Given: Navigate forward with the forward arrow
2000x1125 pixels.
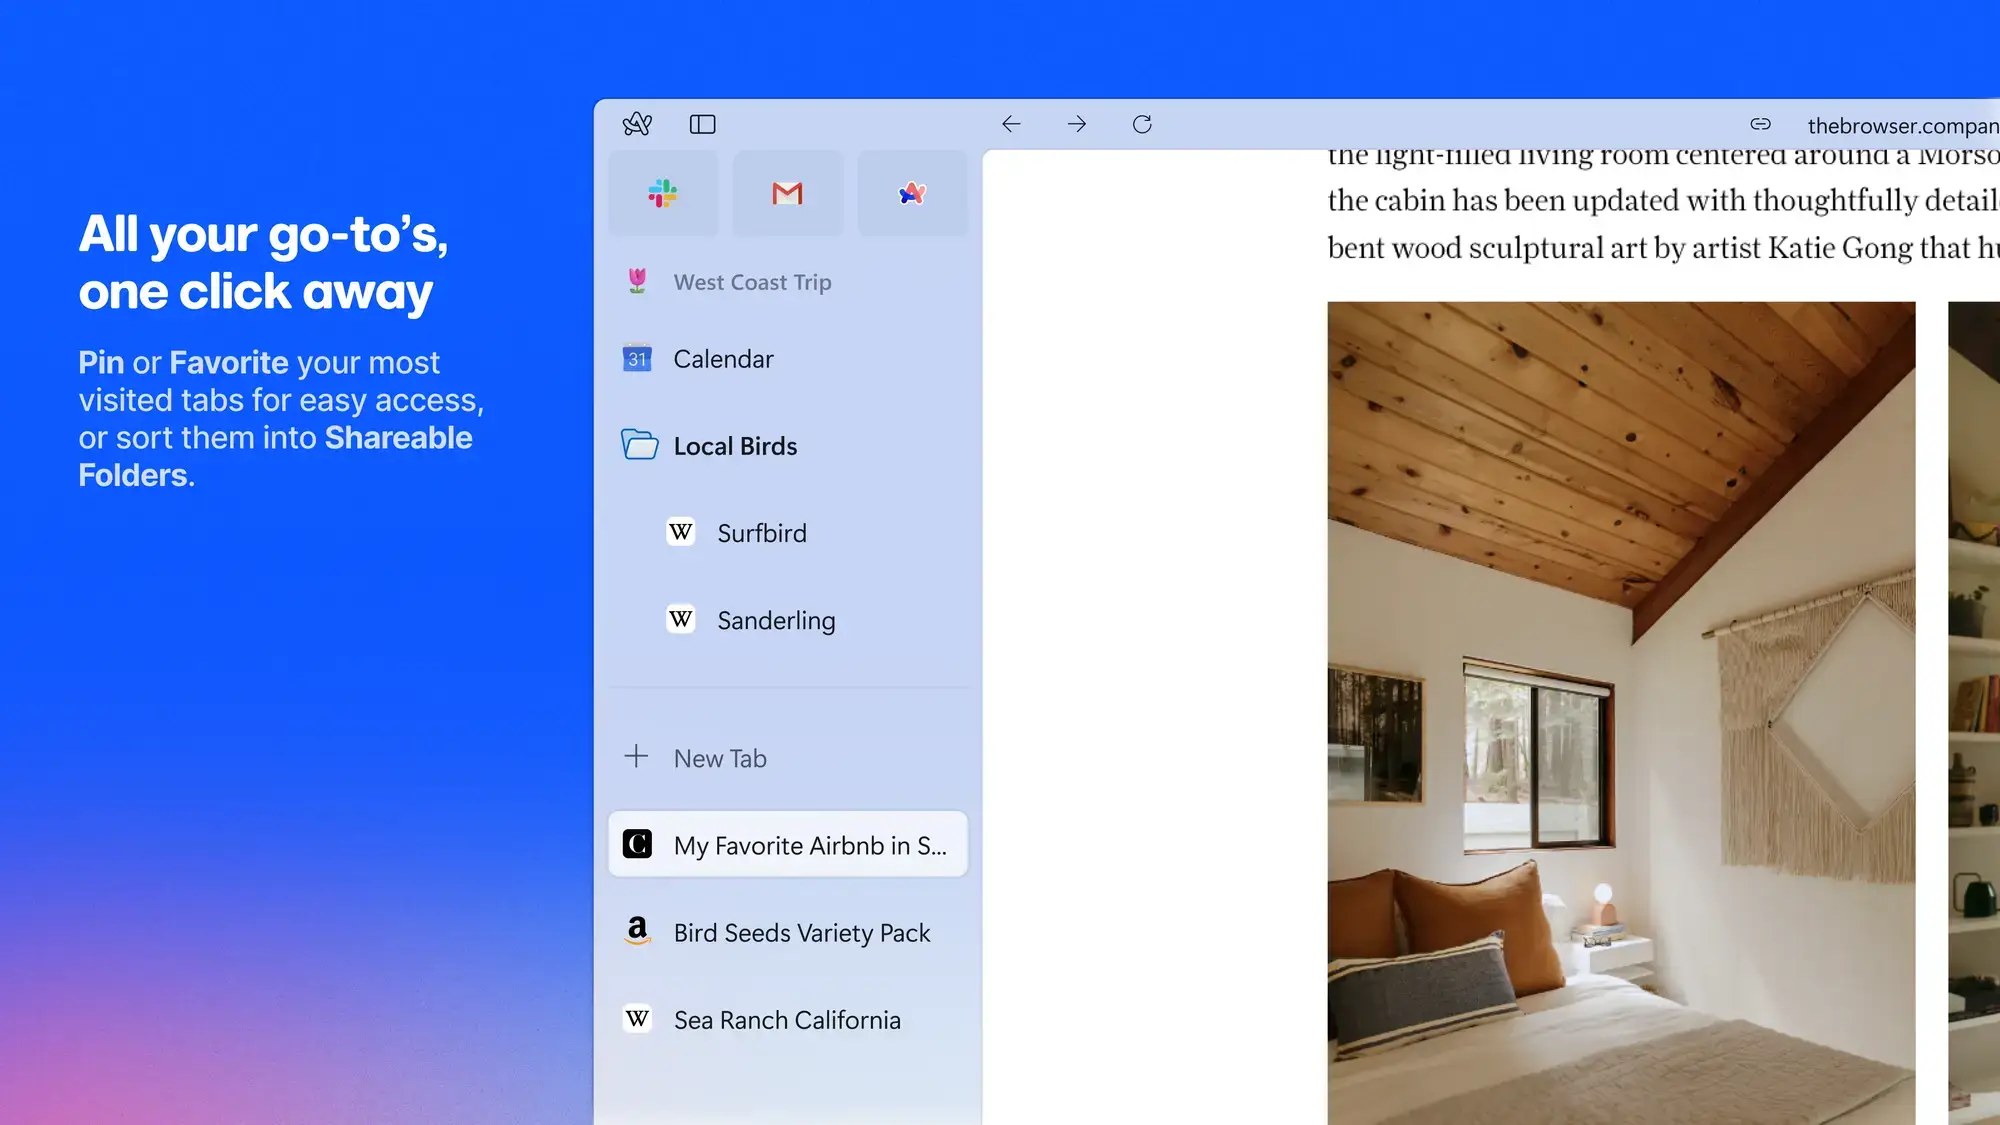Looking at the screenshot, I should click(x=1077, y=124).
